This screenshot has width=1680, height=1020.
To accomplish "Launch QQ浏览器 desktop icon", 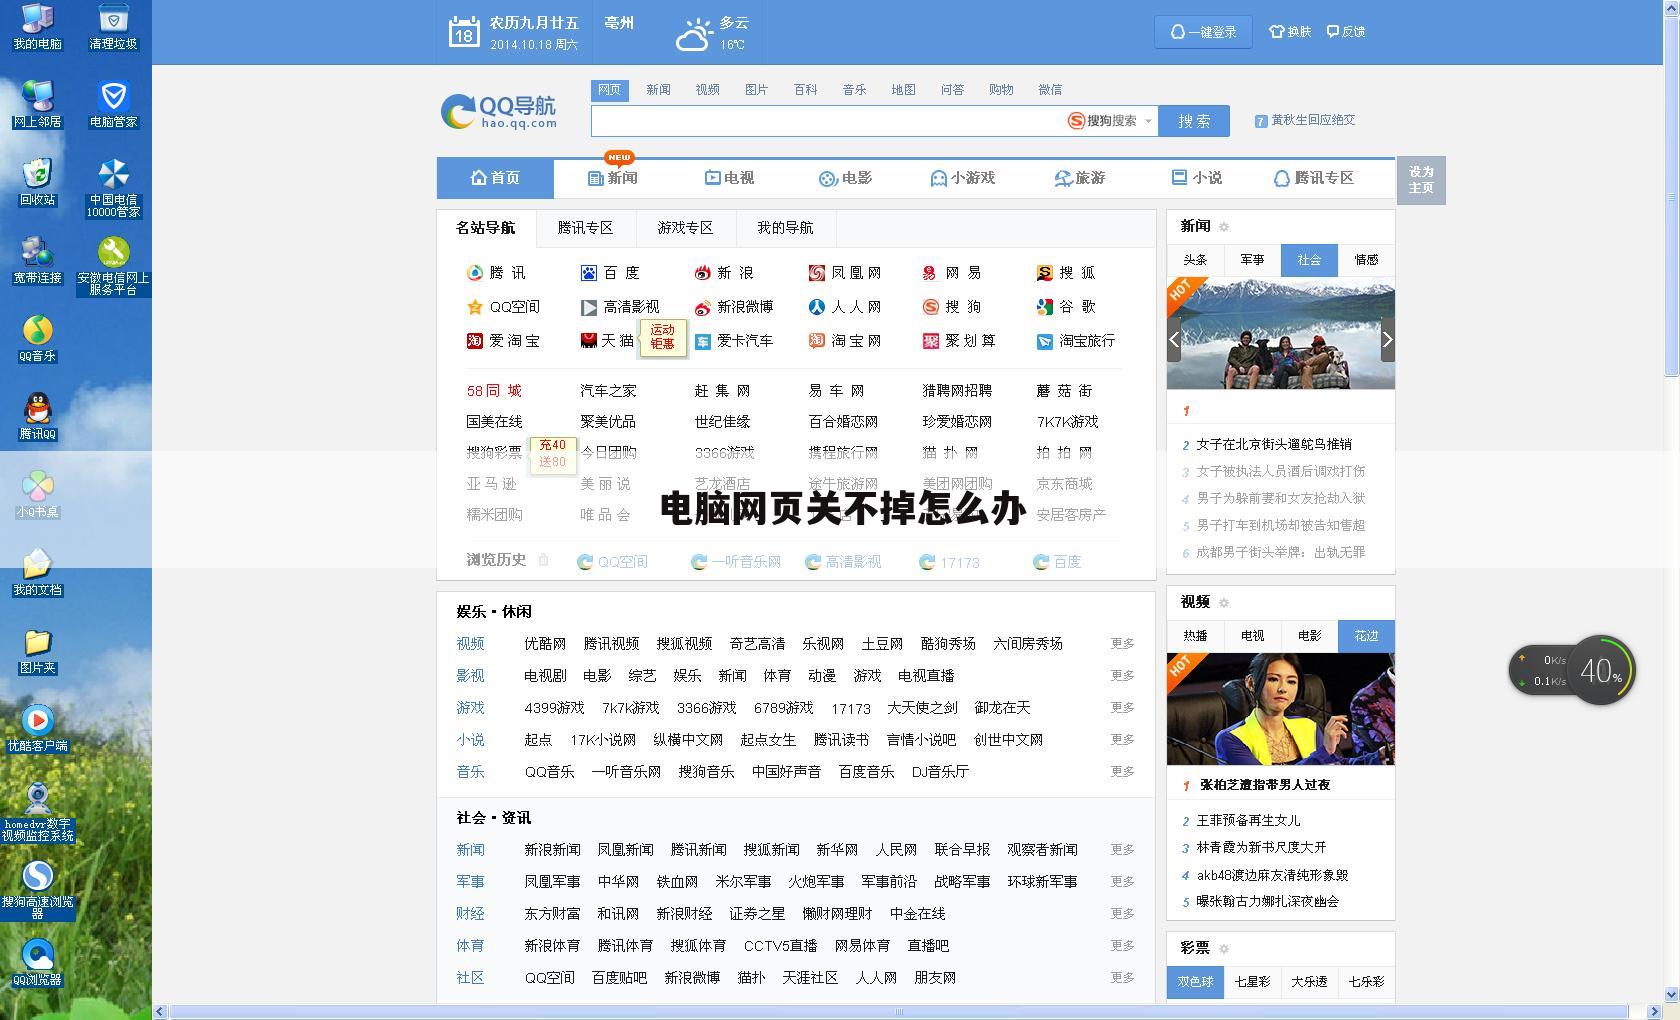I will (37, 962).
